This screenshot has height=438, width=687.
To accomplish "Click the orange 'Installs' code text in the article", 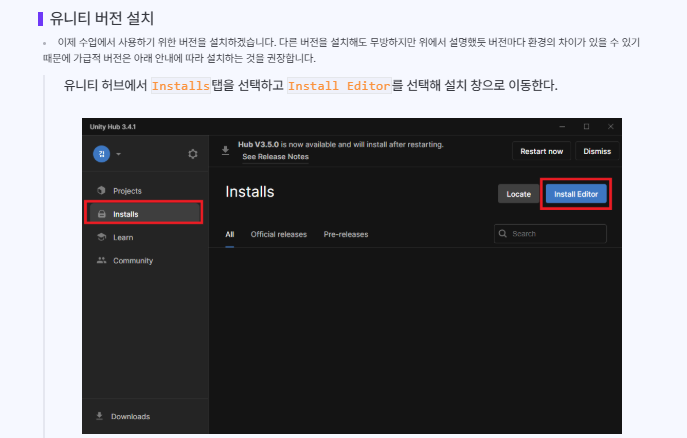I will coord(181,86).
